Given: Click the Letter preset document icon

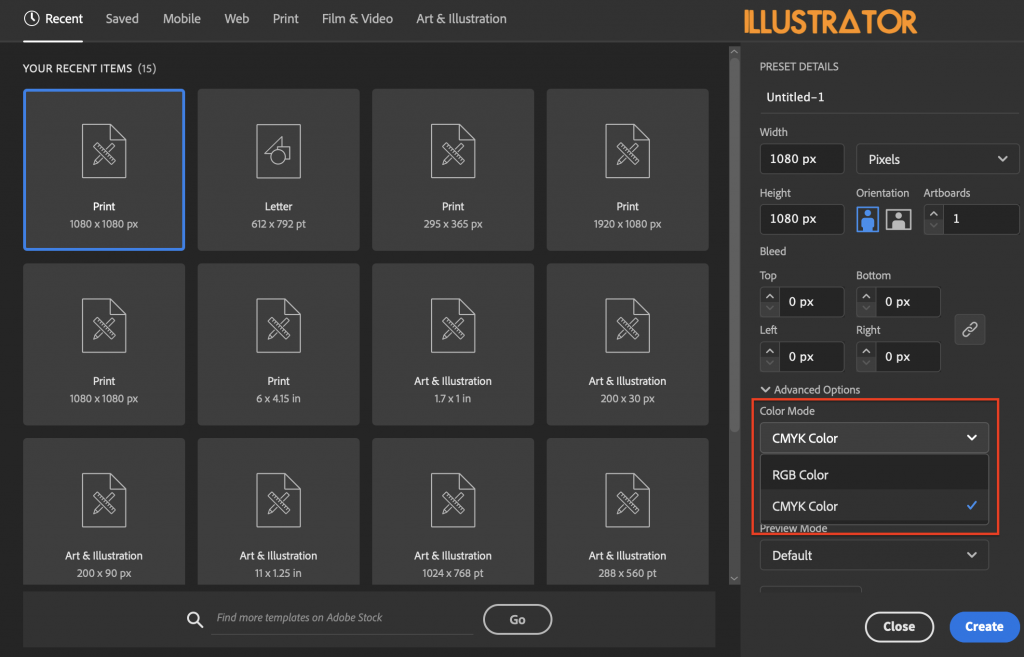Looking at the screenshot, I should (x=278, y=151).
